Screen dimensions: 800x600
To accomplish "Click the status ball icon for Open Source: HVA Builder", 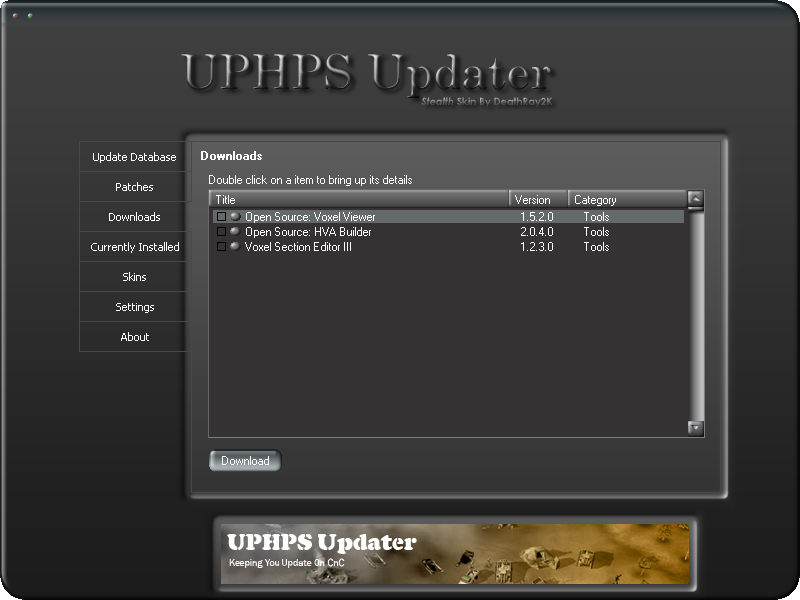I will click(235, 232).
